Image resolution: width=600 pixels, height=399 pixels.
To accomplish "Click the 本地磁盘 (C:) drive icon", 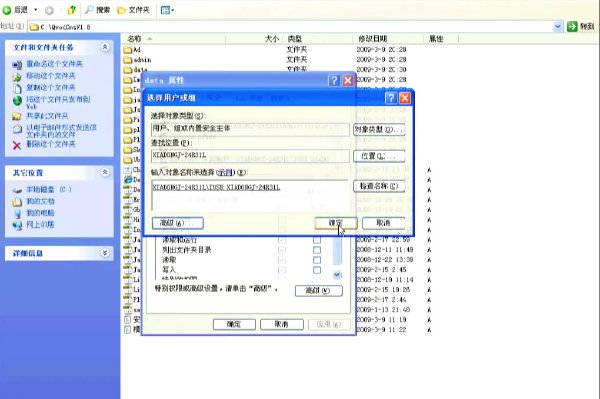I will click(x=17, y=190).
